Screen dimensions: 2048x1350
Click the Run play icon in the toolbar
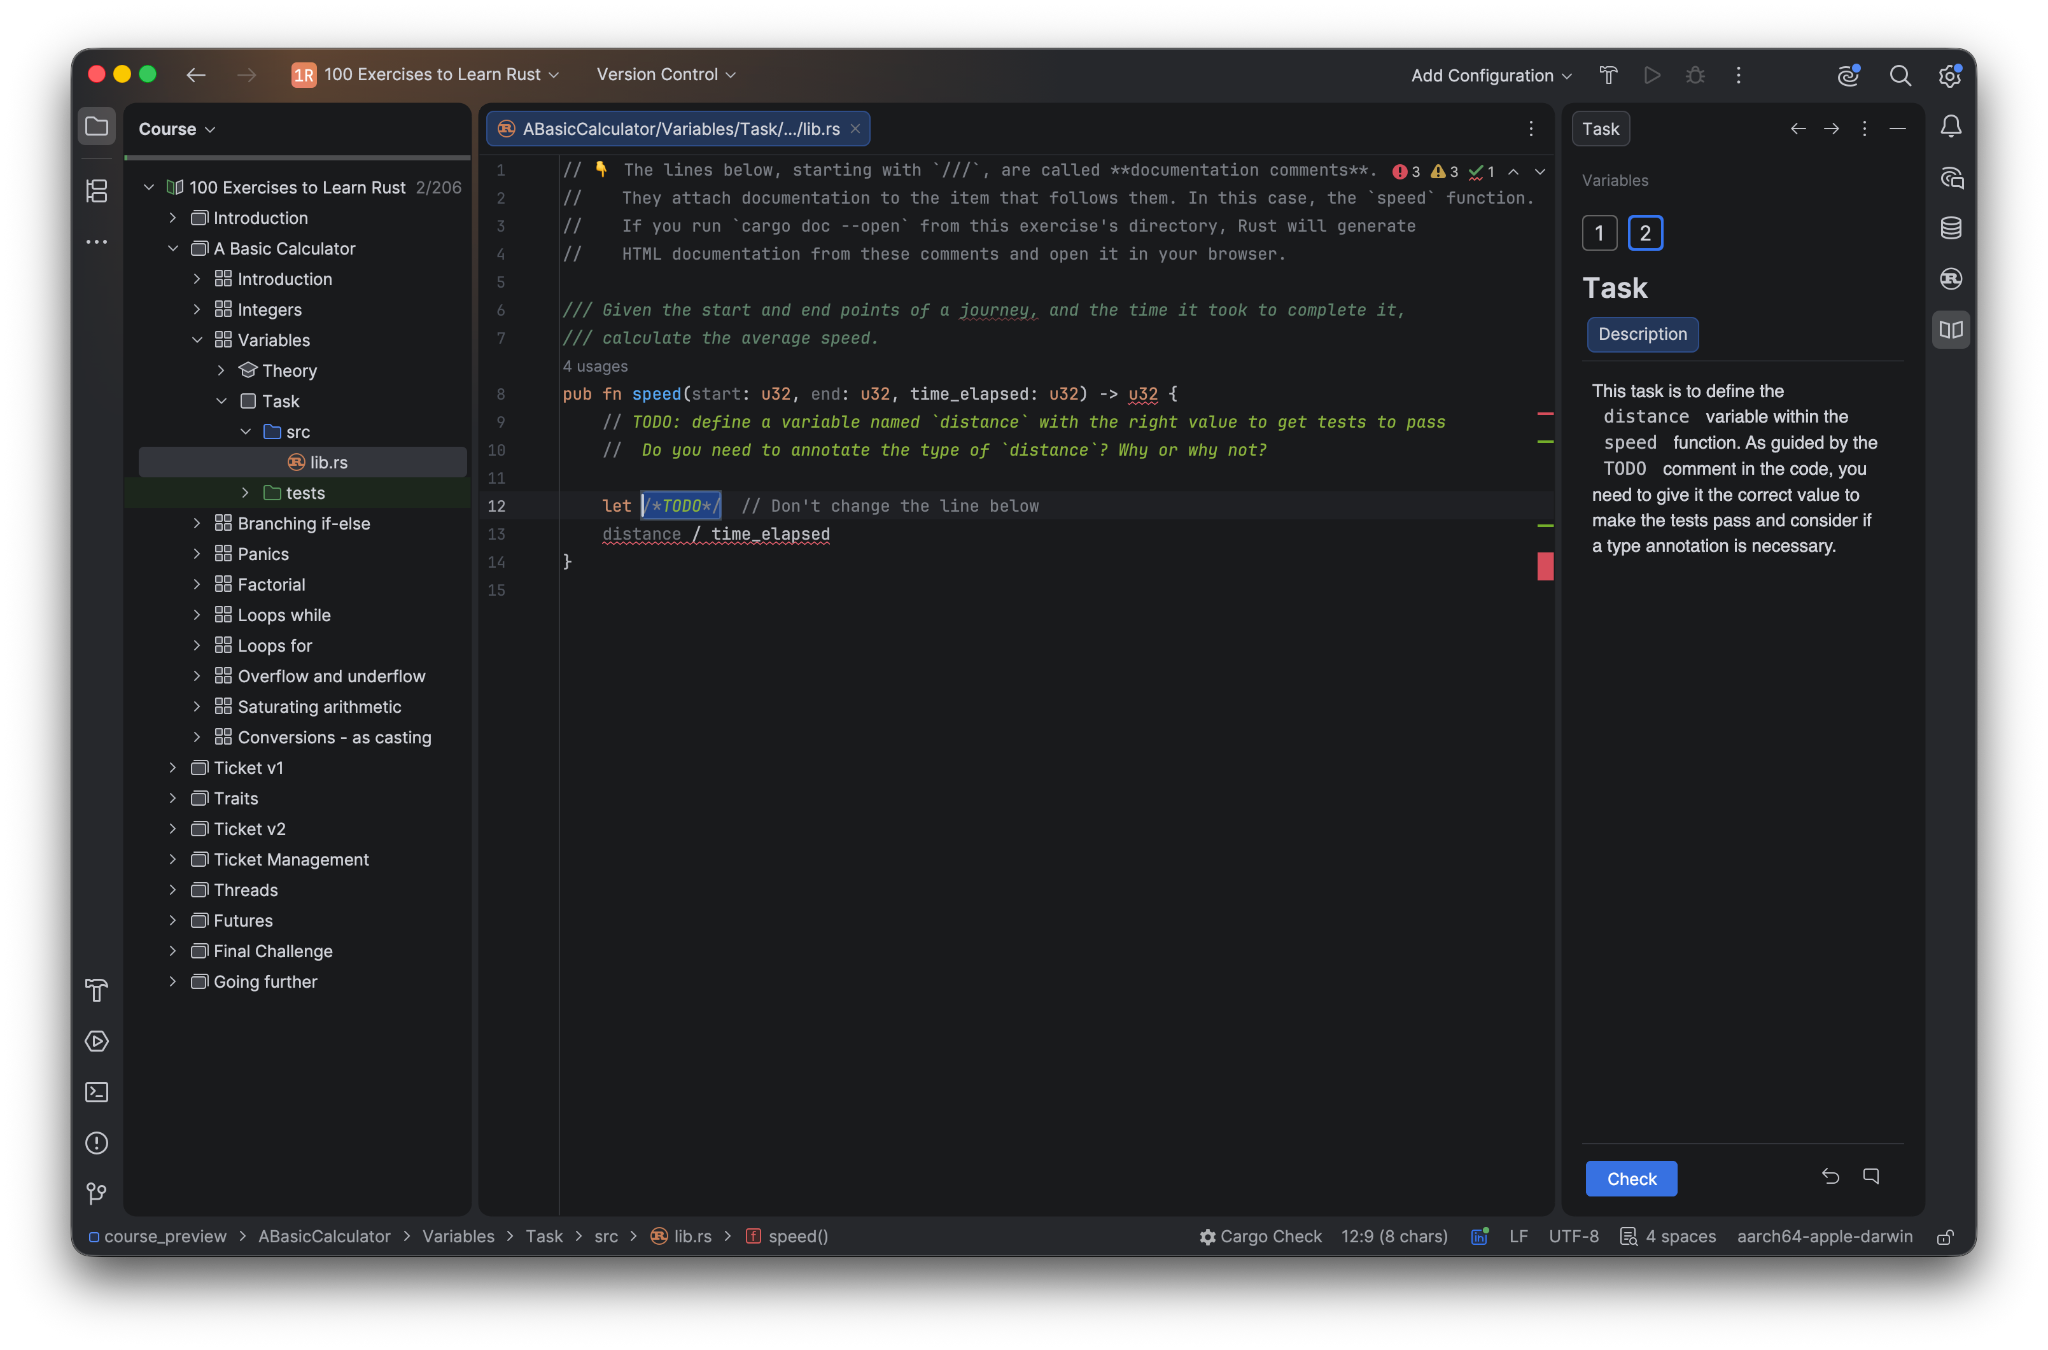pos(1652,75)
